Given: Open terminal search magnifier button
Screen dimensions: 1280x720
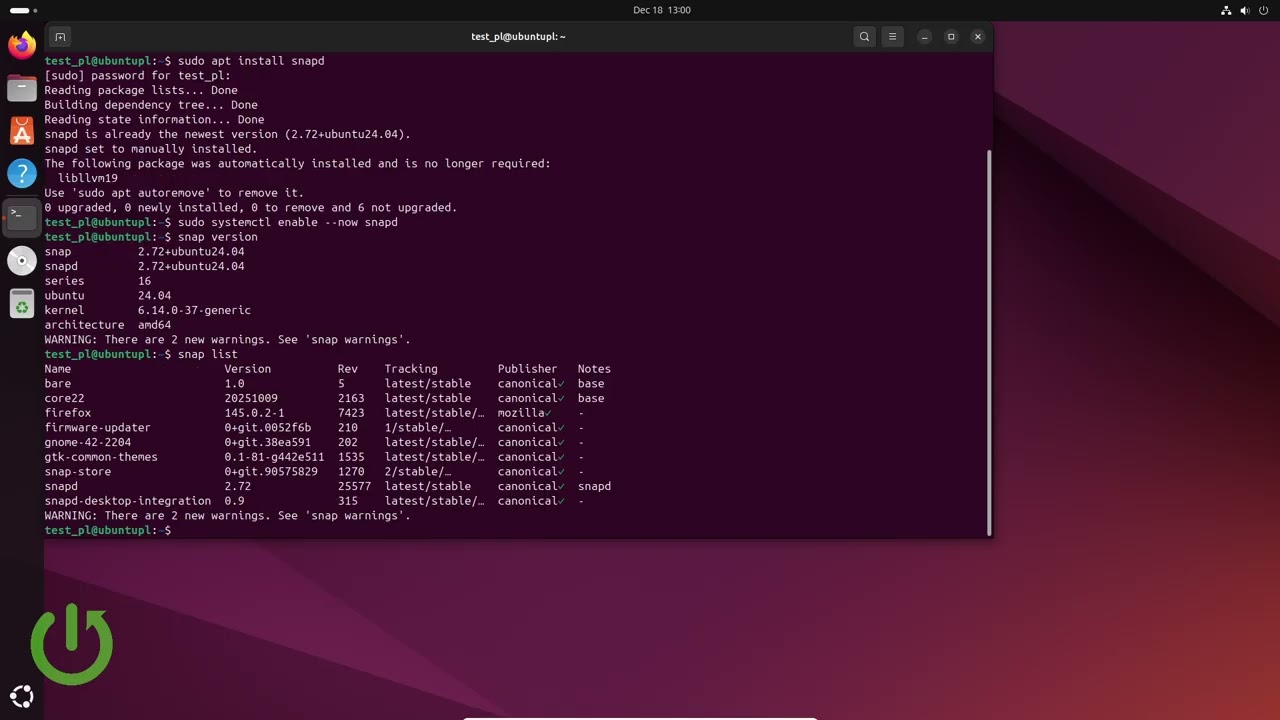Looking at the screenshot, I should 864,37.
